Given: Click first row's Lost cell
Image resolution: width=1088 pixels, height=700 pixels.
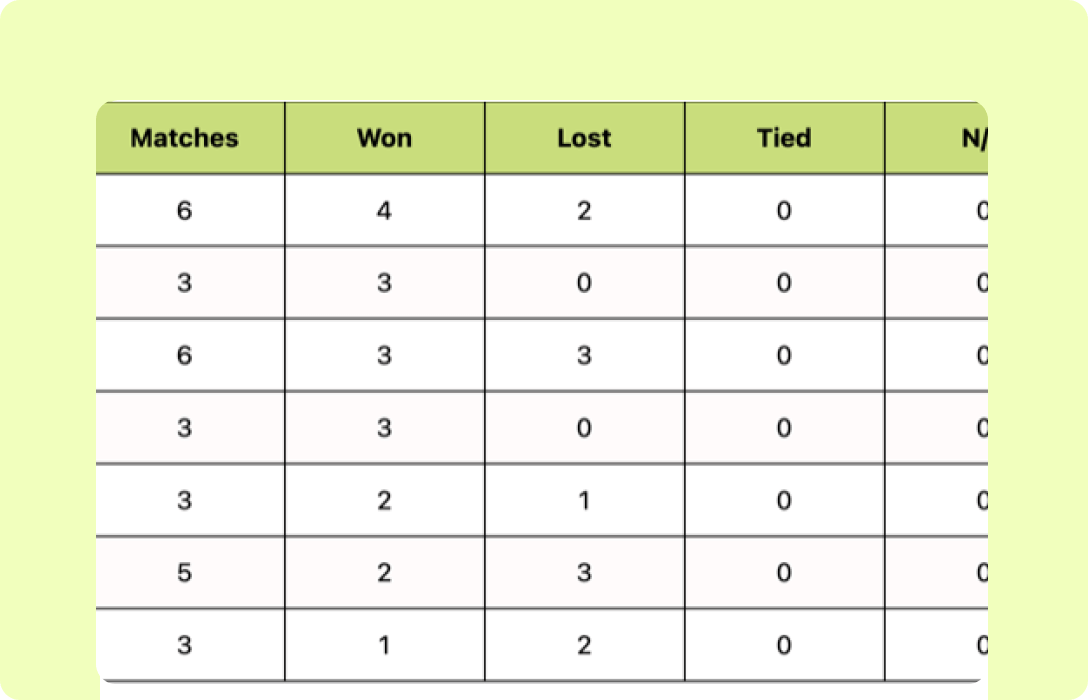Looking at the screenshot, I should click(585, 211).
